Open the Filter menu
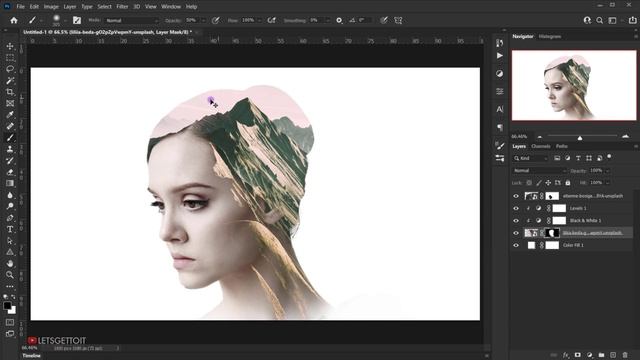 [122, 7]
